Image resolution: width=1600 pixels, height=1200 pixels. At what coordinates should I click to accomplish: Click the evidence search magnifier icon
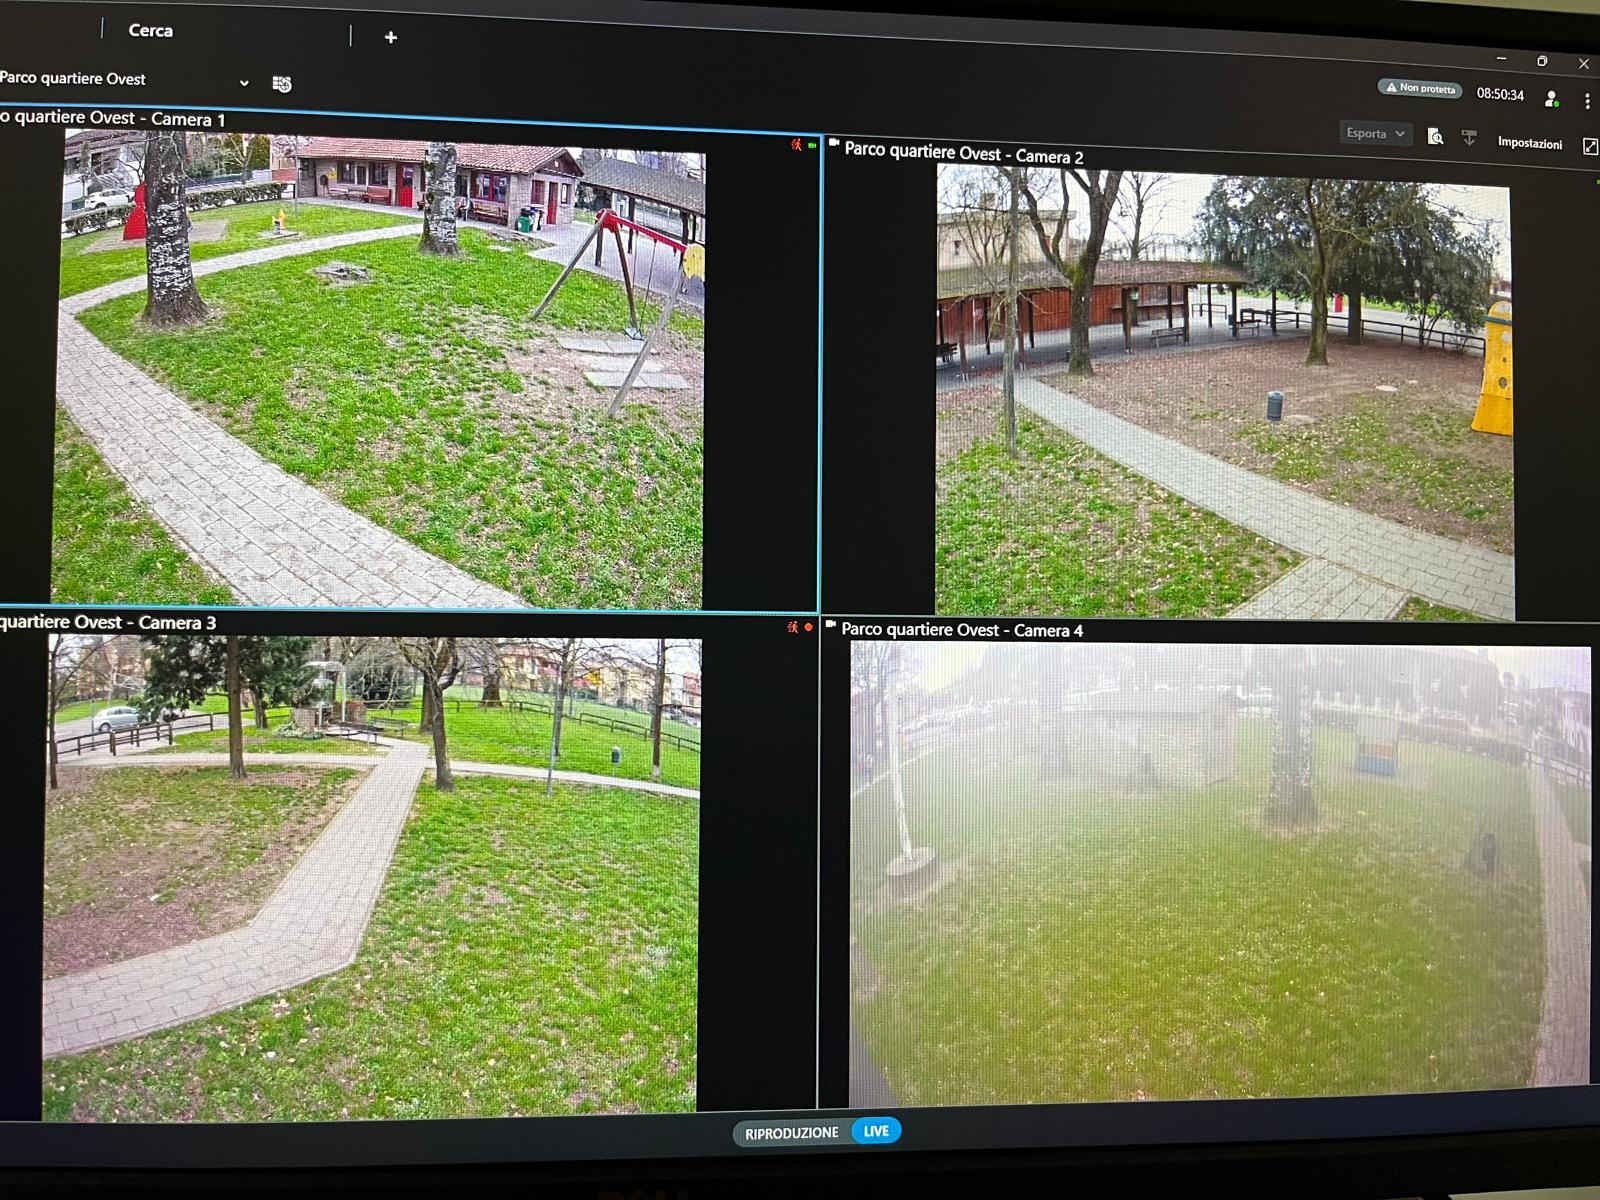1435,137
